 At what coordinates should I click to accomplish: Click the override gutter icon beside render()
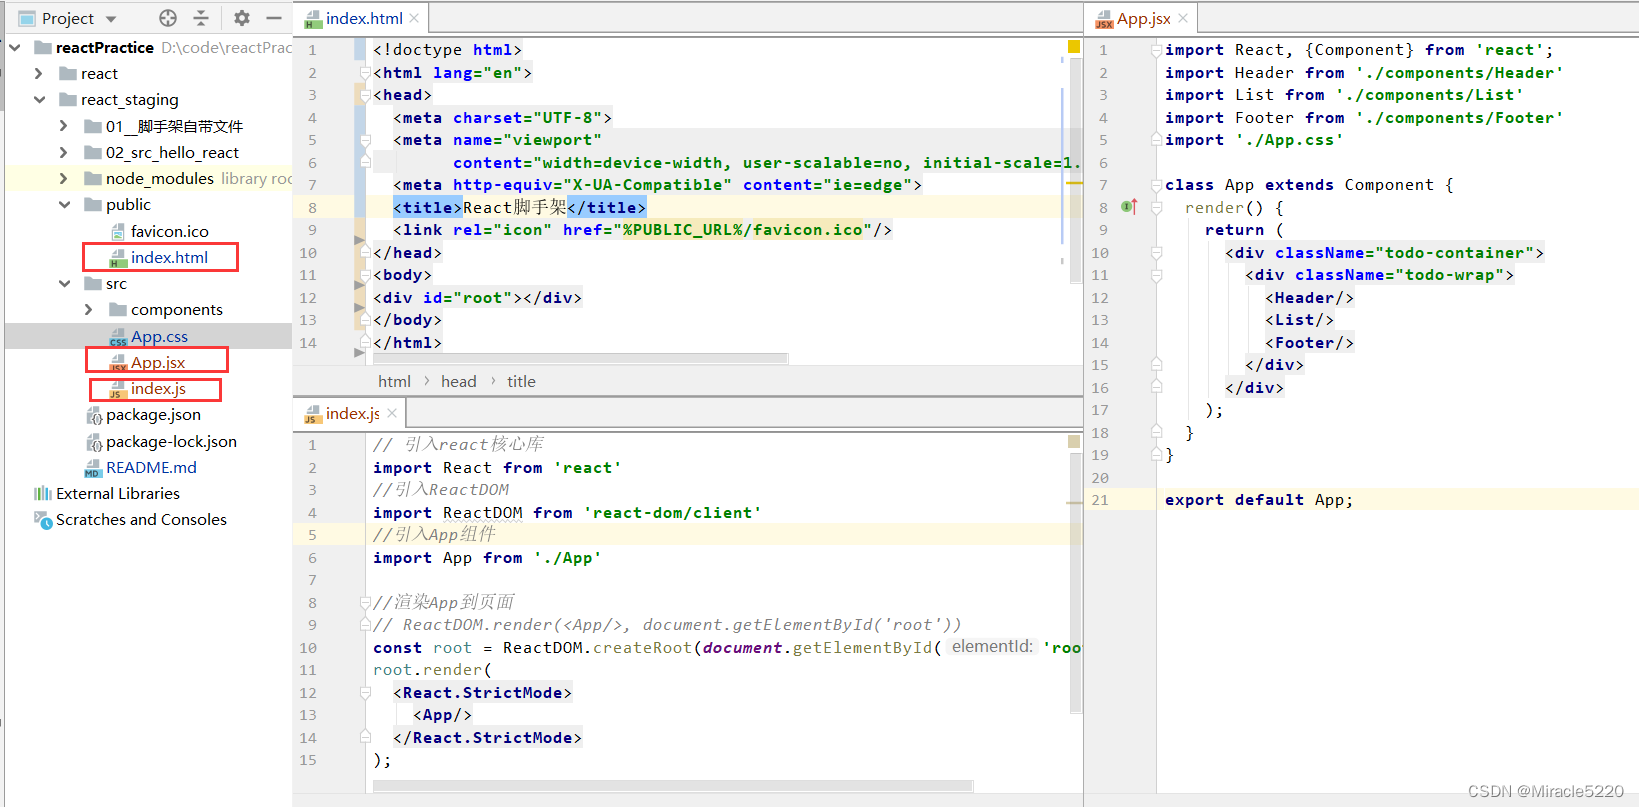(1130, 207)
